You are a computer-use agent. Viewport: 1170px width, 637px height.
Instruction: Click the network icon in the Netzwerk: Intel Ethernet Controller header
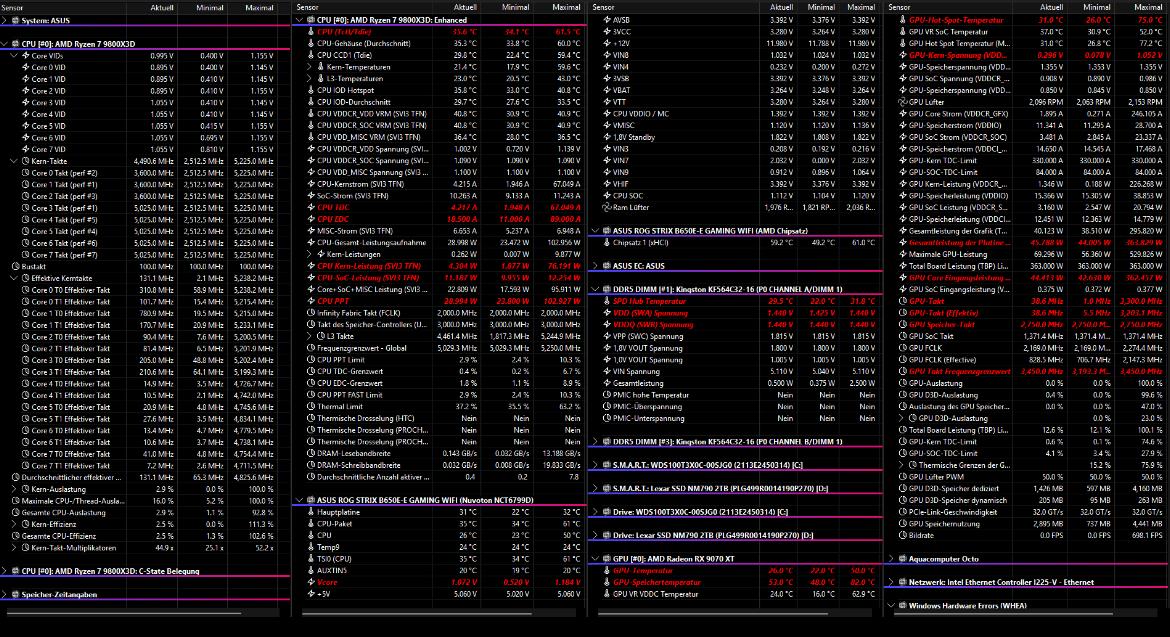(902, 583)
